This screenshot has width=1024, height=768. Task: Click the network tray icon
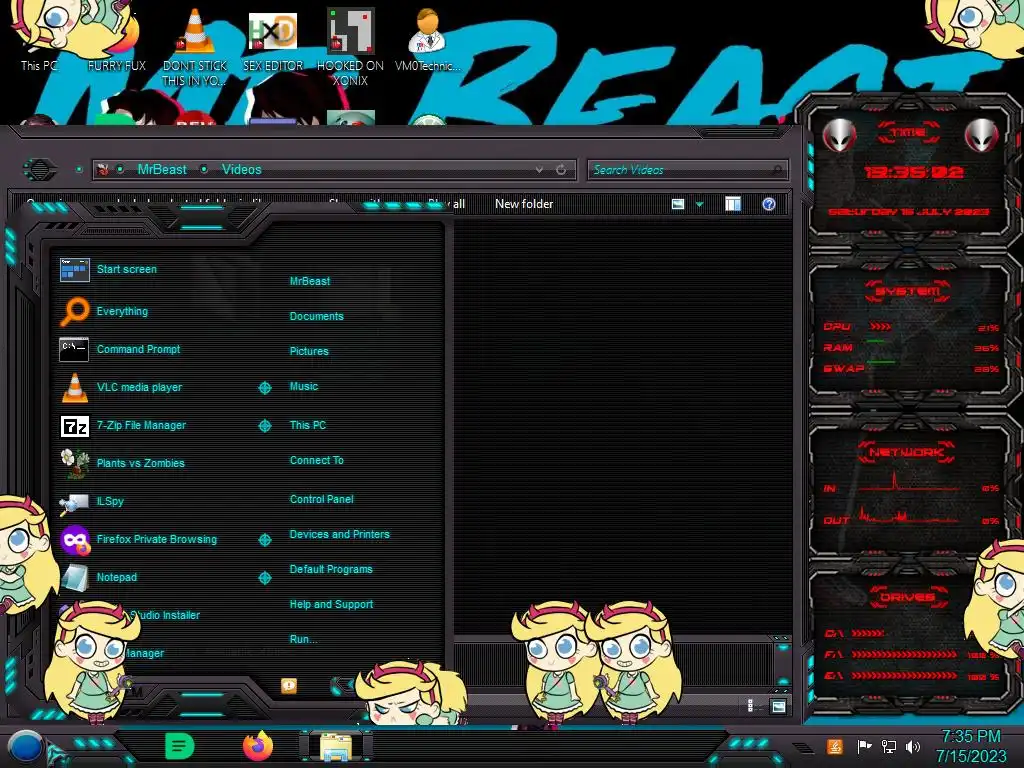pyautogui.click(x=888, y=746)
